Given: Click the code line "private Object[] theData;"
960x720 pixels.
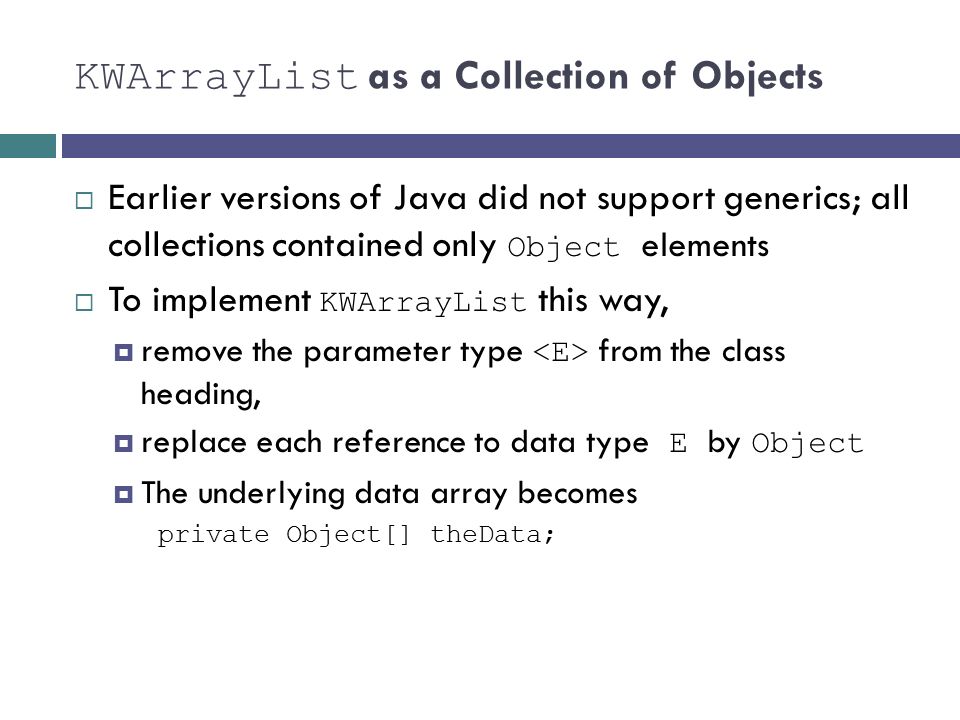Looking at the screenshot, I should pos(356,535).
